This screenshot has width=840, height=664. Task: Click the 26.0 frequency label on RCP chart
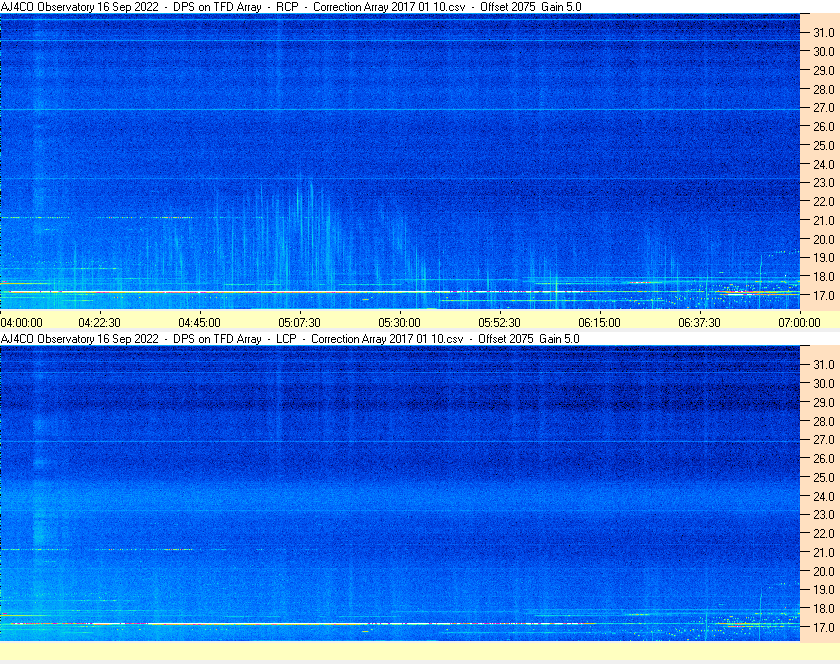[824, 126]
